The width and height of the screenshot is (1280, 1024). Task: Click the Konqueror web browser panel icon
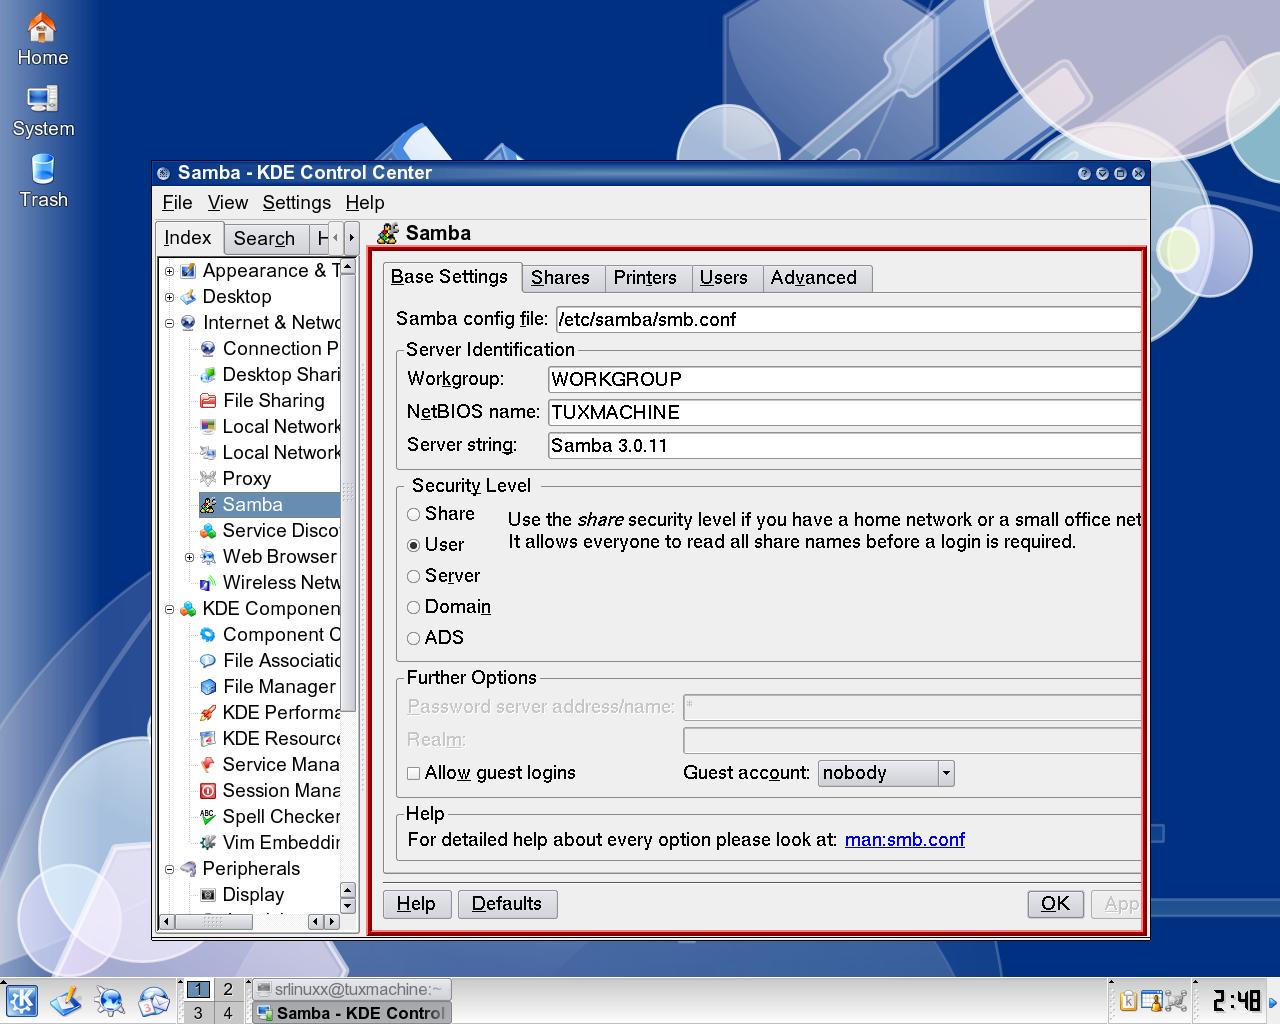[x=109, y=1000]
